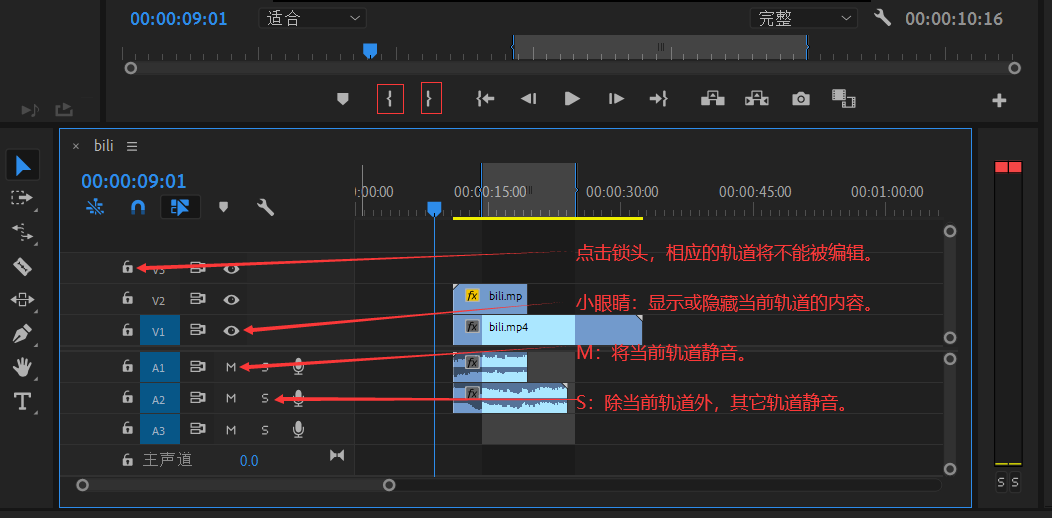Click the master track volume 0.0
The height and width of the screenshot is (518, 1052).
[249, 461]
